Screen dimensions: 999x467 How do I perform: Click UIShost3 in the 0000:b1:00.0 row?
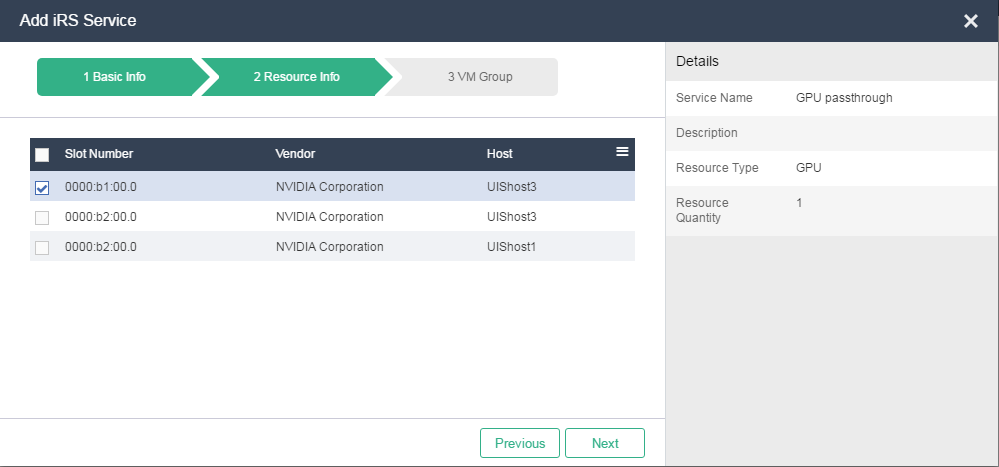pos(512,187)
